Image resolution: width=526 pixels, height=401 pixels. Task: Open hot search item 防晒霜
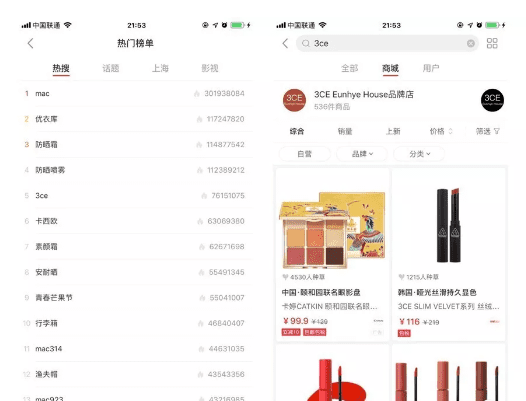click(x=136, y=145)
